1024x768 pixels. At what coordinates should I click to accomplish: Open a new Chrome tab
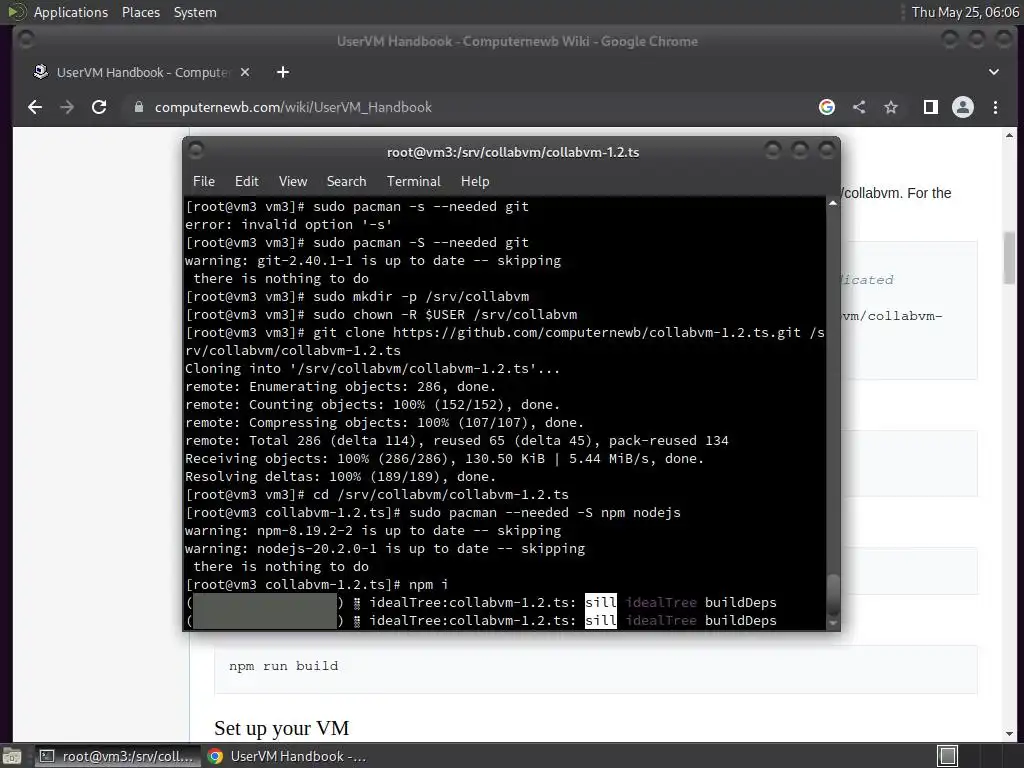click(x=283, y=72)
